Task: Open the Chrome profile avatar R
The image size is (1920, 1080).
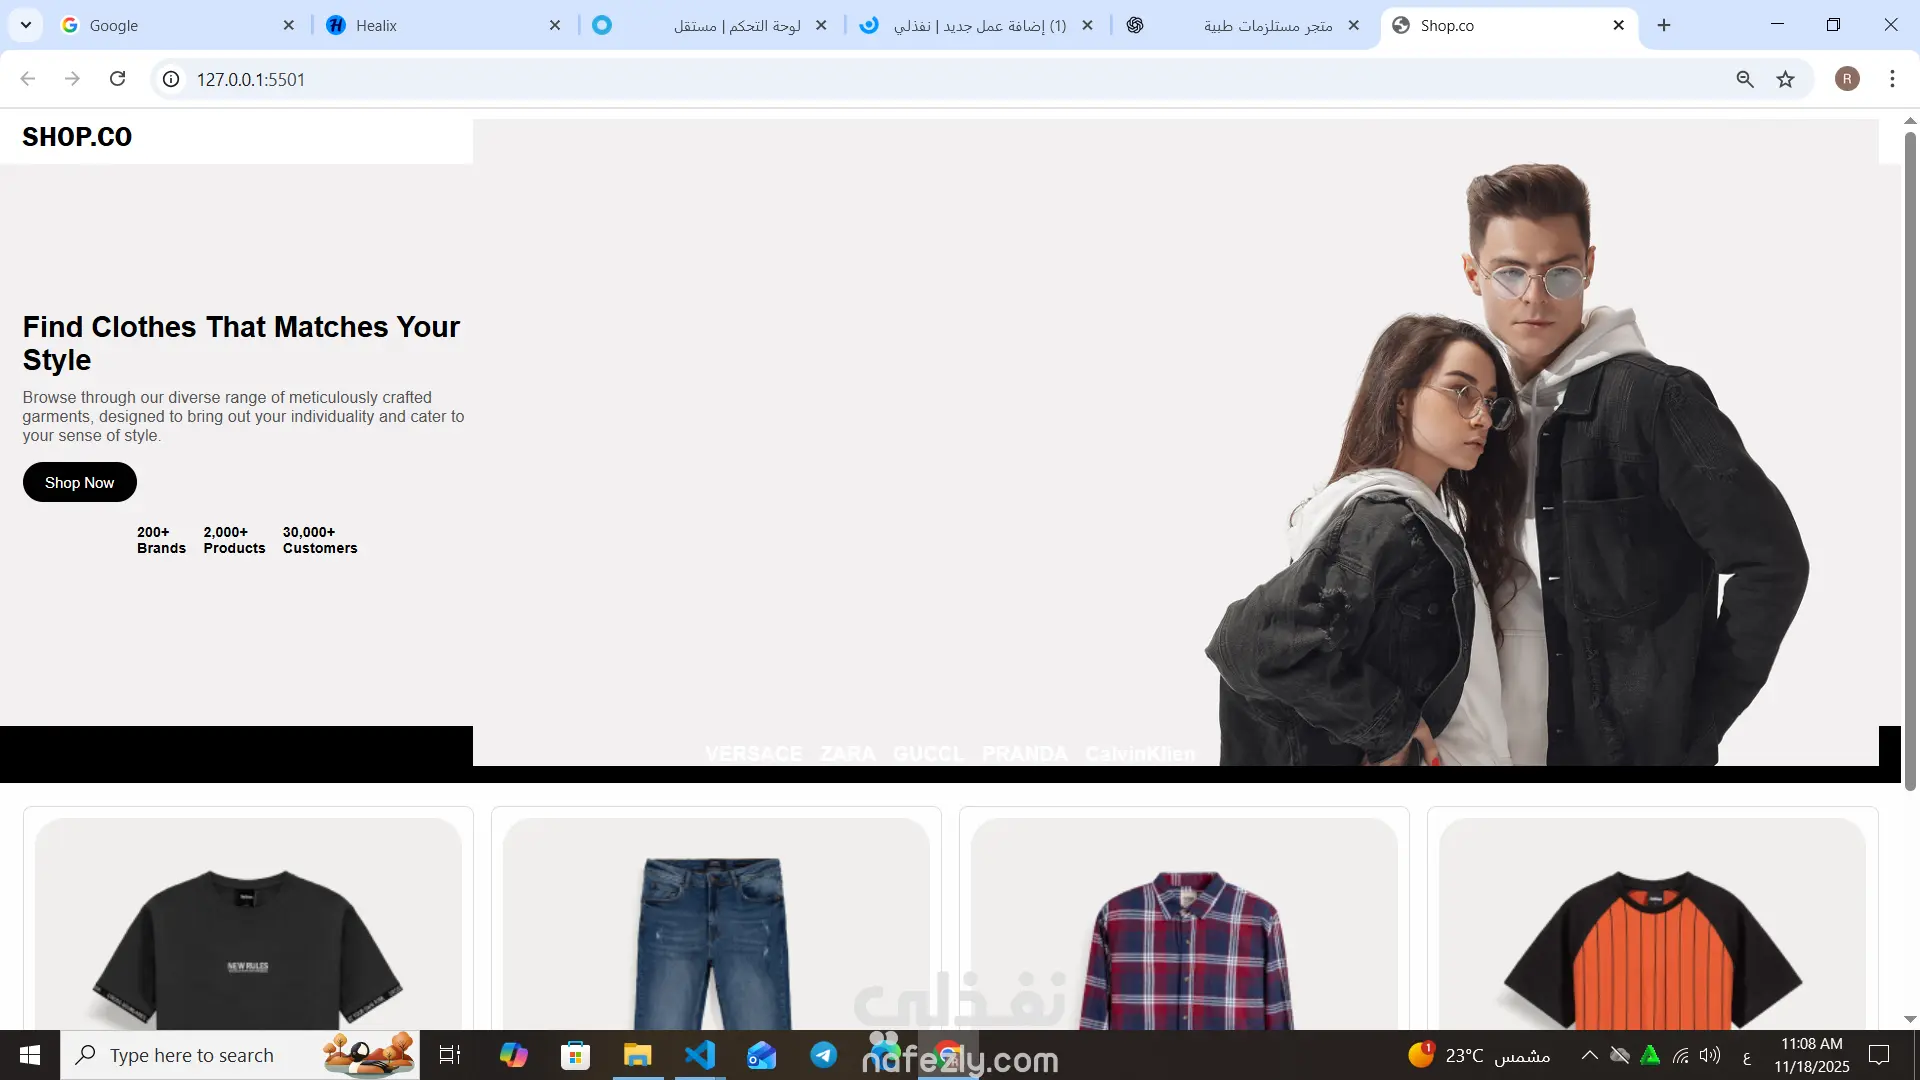Action: pyautogui.click(x=1847, y=79)
